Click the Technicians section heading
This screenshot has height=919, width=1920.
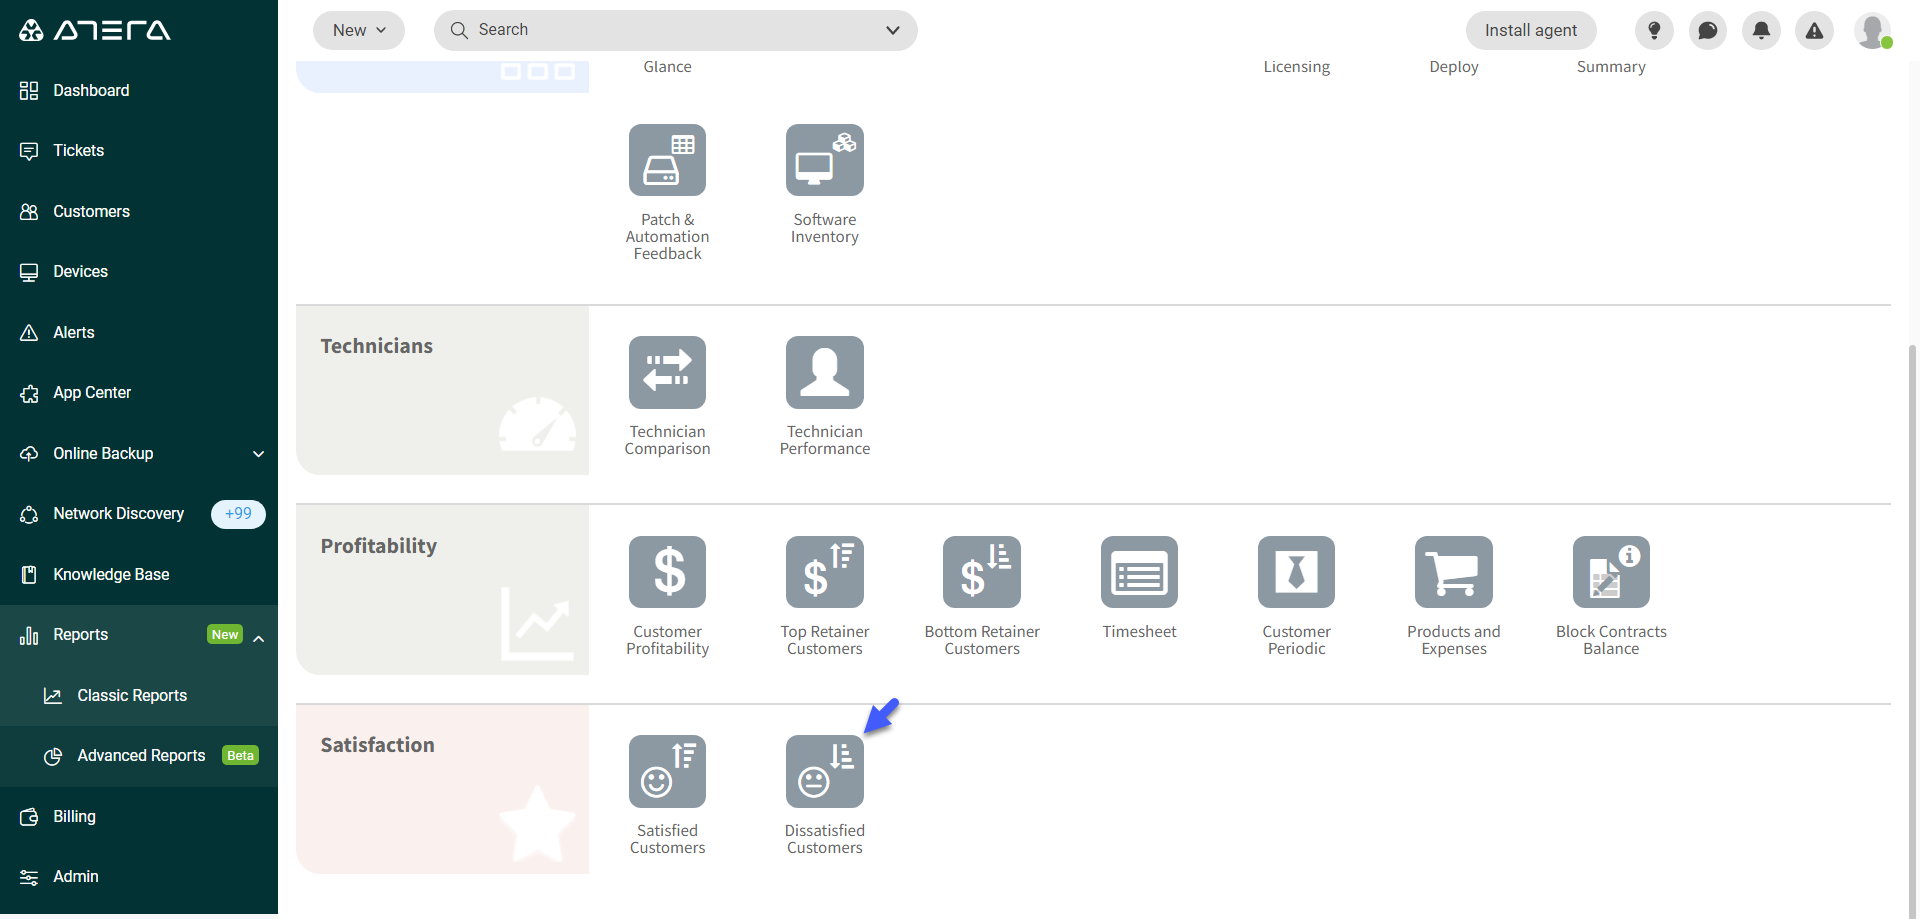click(377, 346)
